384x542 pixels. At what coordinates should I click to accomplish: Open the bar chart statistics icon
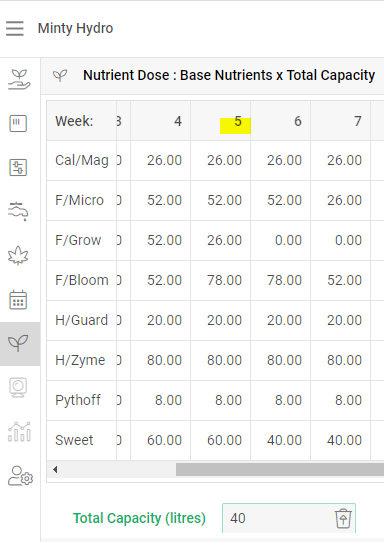click(x=19, y=432)
